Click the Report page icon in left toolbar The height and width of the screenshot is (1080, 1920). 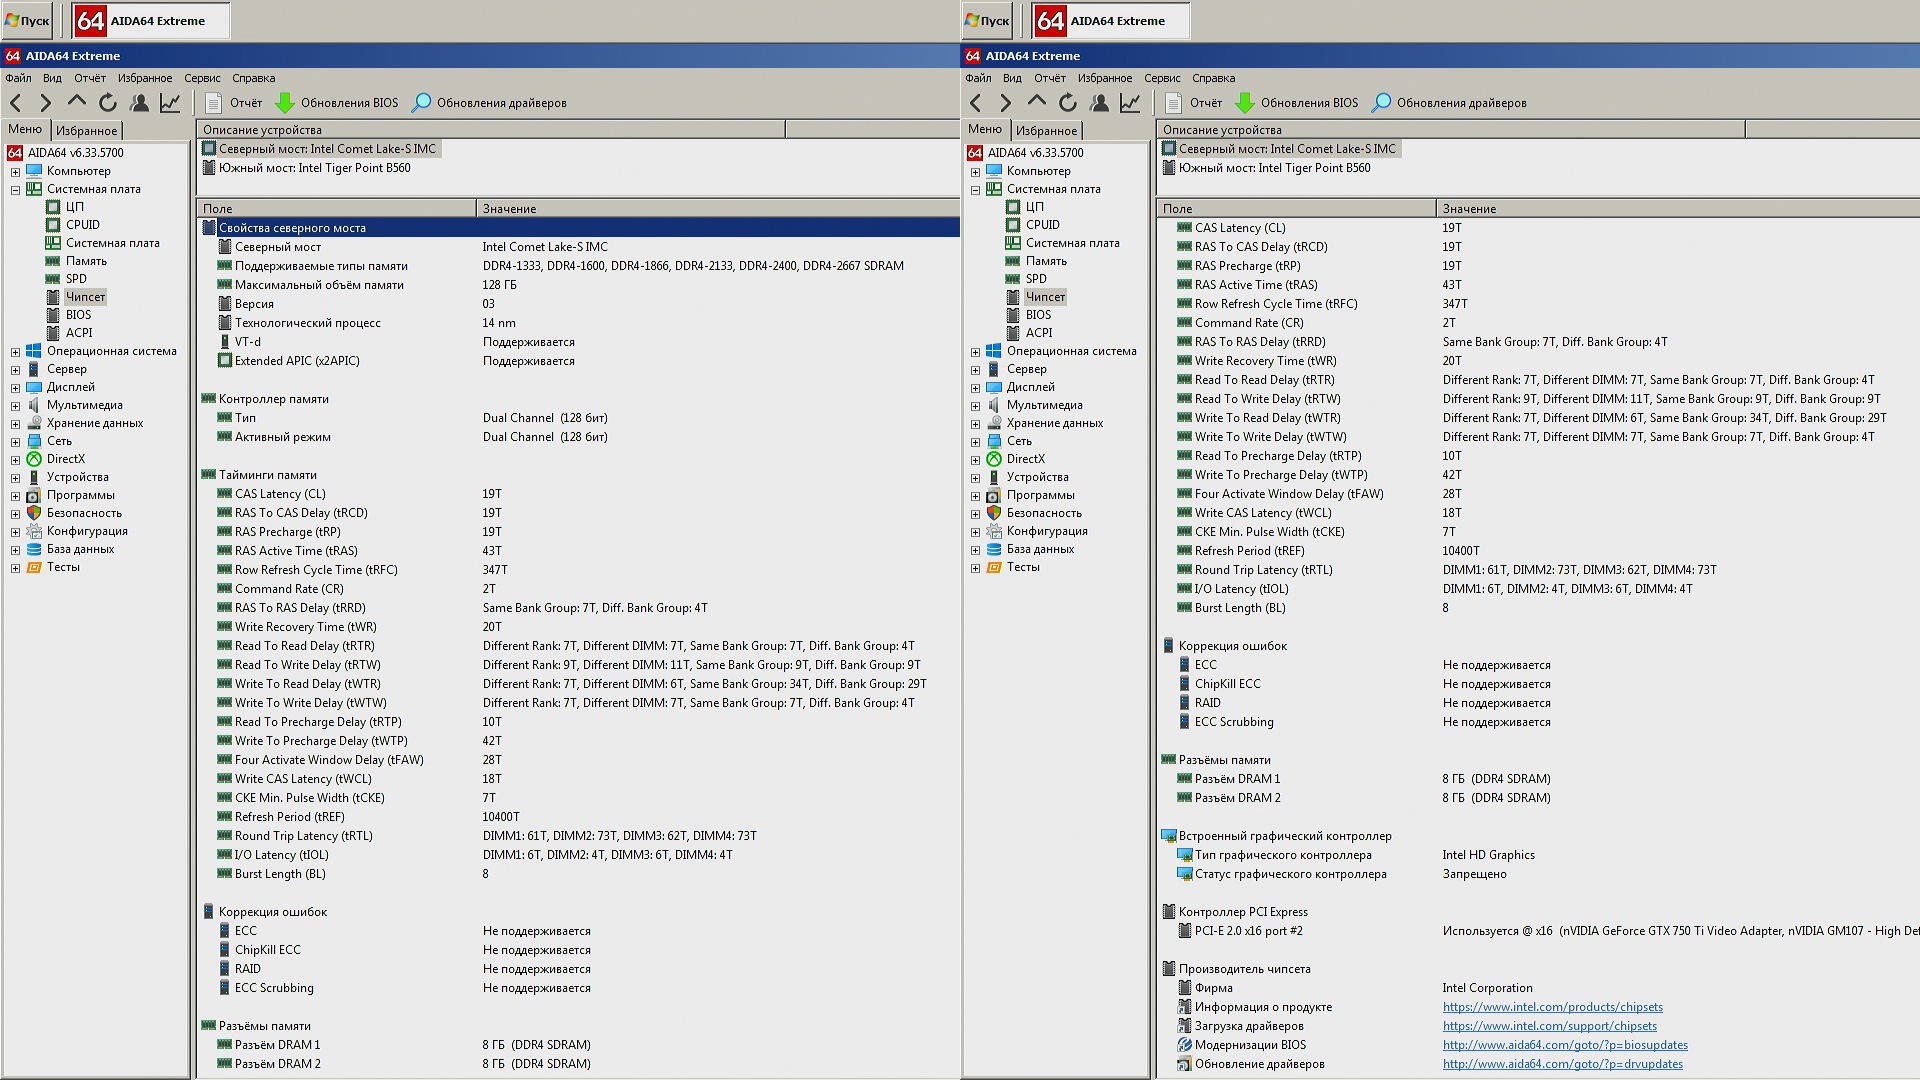coord(213,103)
